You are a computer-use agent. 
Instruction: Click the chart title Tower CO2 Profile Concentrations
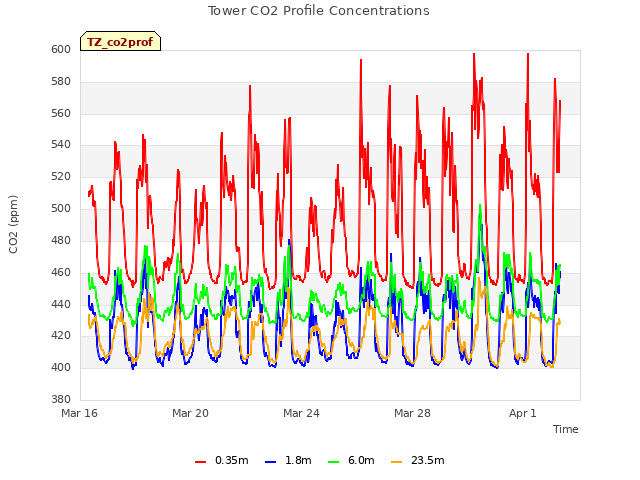point(319,11)
